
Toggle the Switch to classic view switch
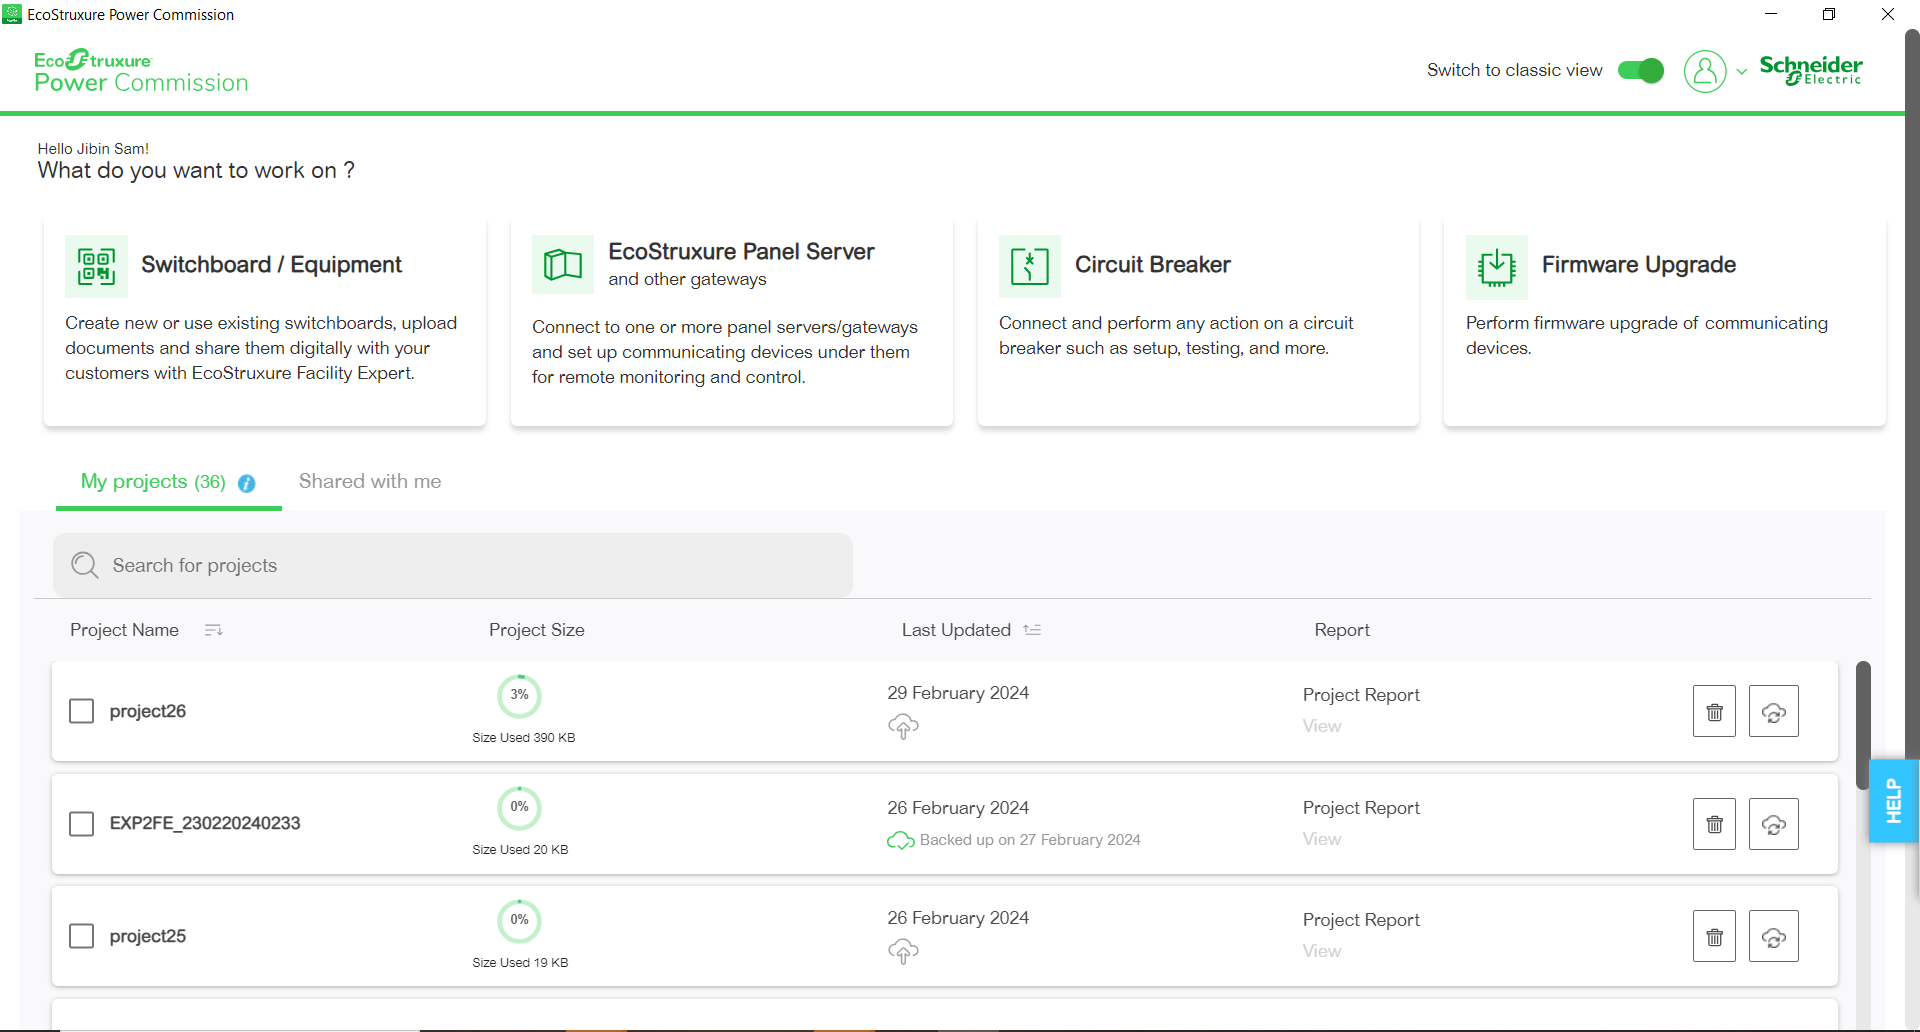point(1641,71)
